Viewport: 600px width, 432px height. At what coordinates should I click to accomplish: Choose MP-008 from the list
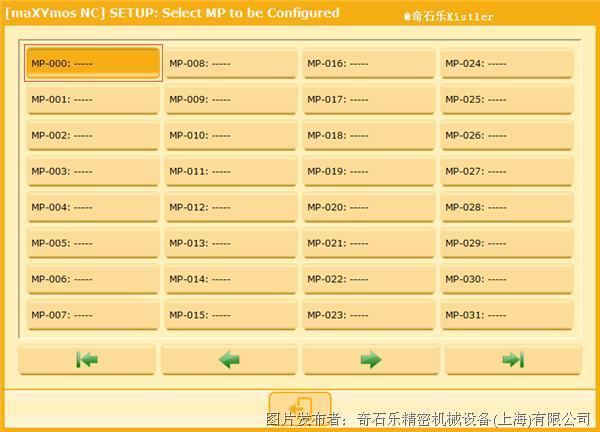(x=231, y=63)
